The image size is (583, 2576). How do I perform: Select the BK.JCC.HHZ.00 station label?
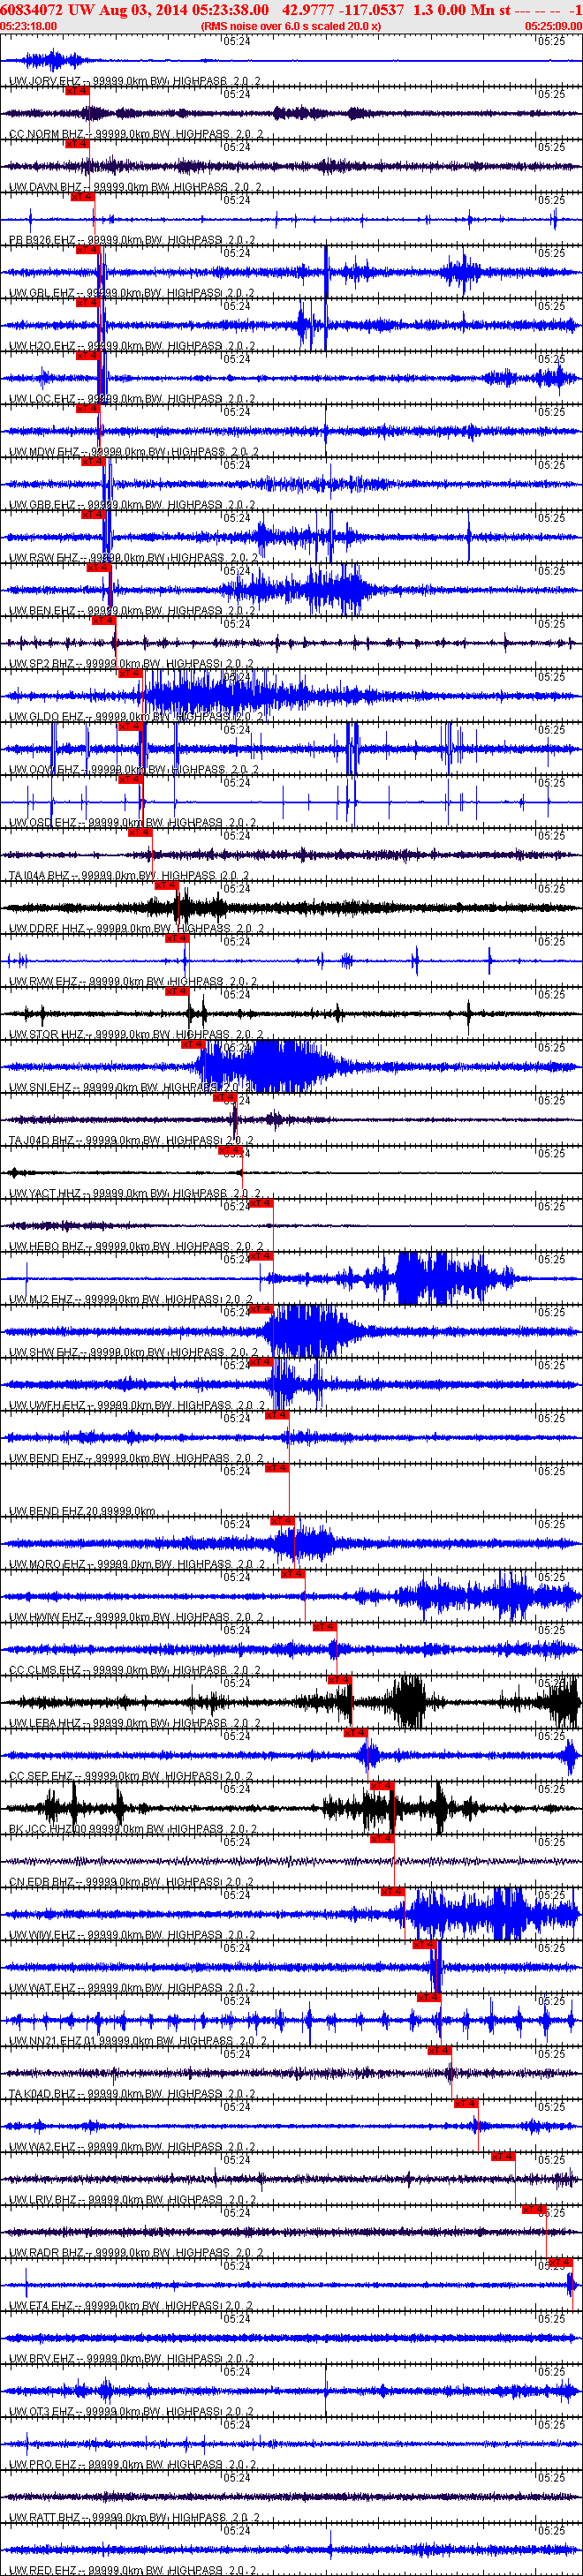(x=49, y=1830)
